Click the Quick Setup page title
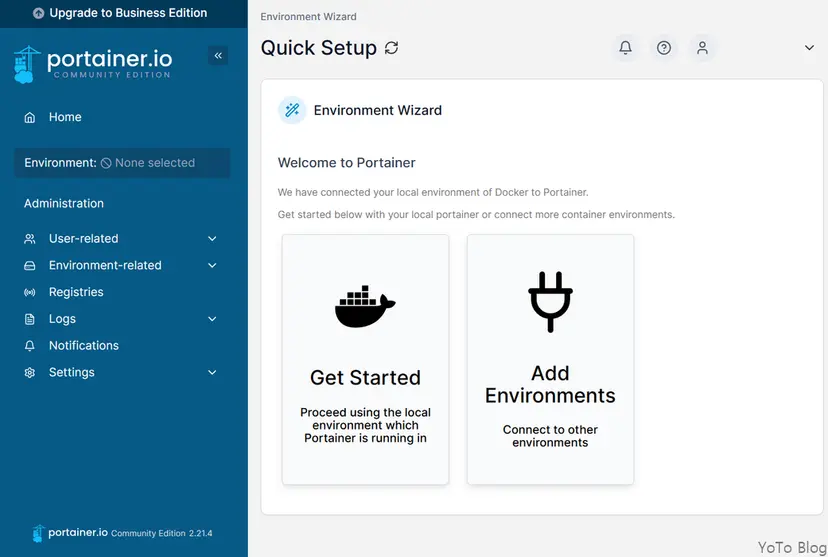 click(x=319, y=48)
